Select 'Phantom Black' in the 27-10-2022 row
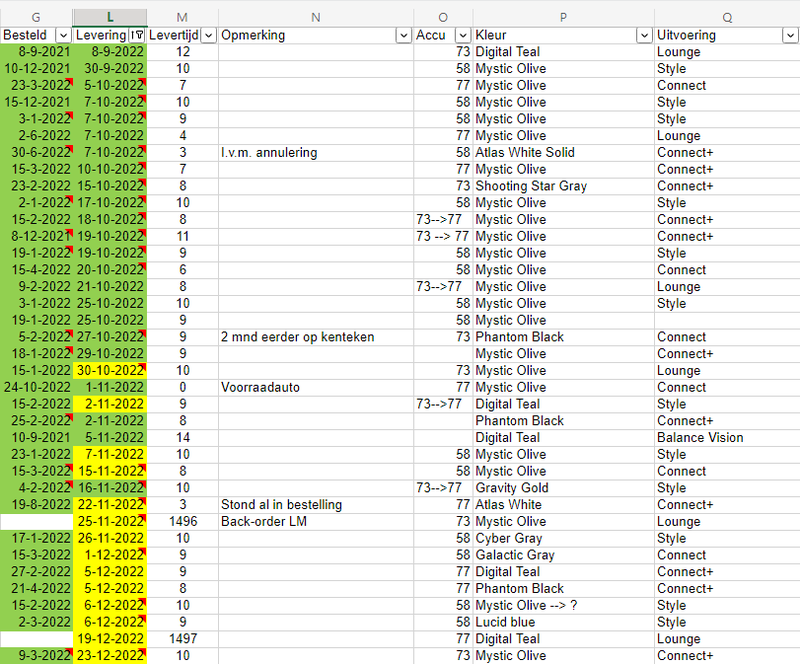The image size is (800, 664). tap(563, 337)
